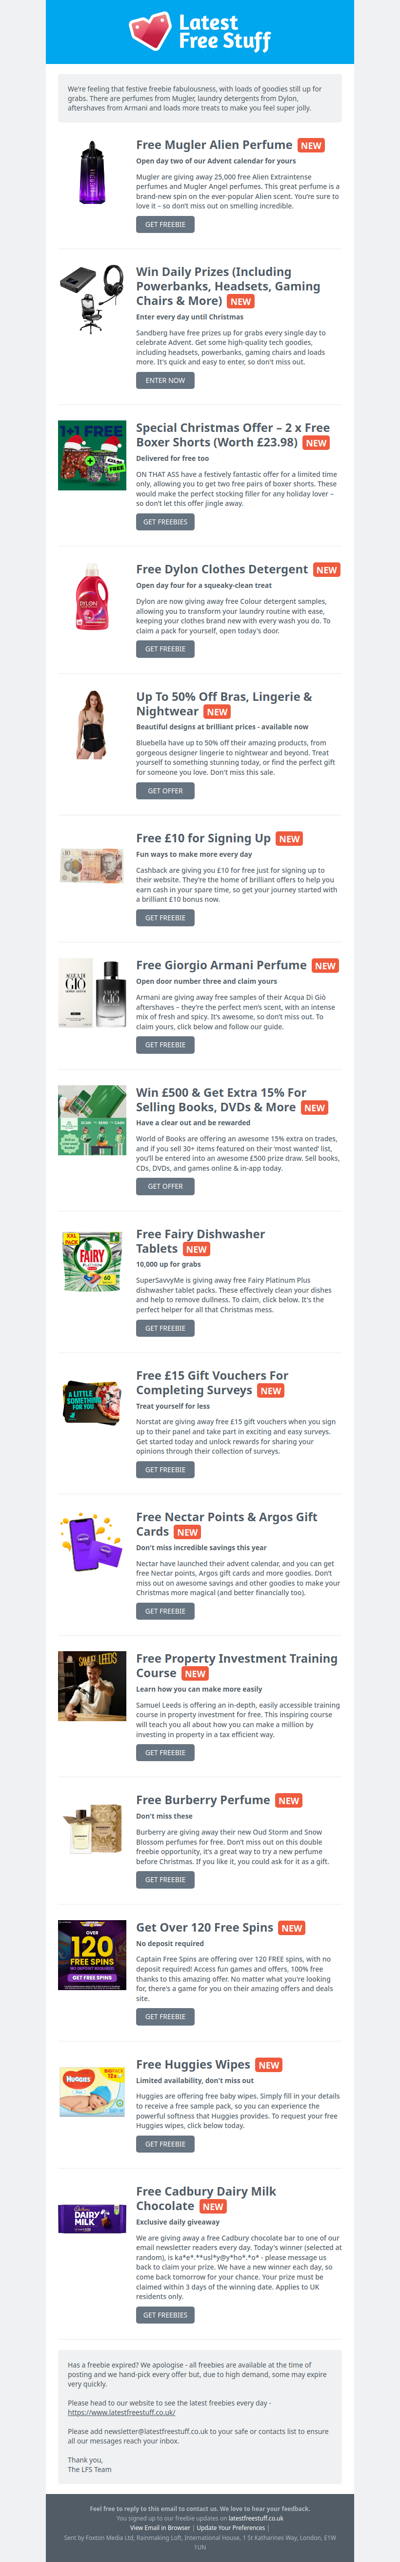
Task: Open the Fairy dishwasher tablets image
Action: pyautogui.click(x=92, y=1262)
